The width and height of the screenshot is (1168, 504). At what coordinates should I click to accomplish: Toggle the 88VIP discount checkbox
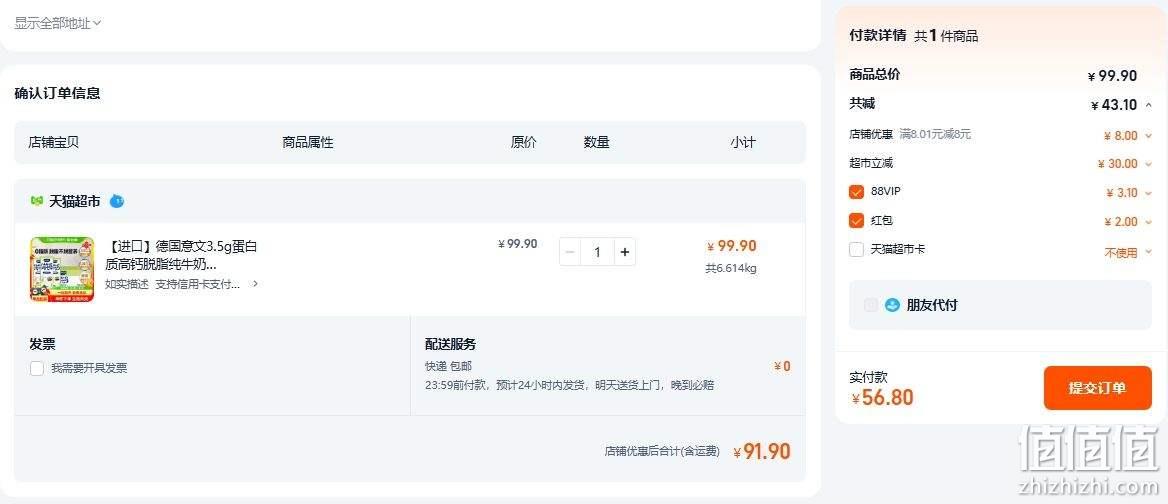tap(856, 192)
